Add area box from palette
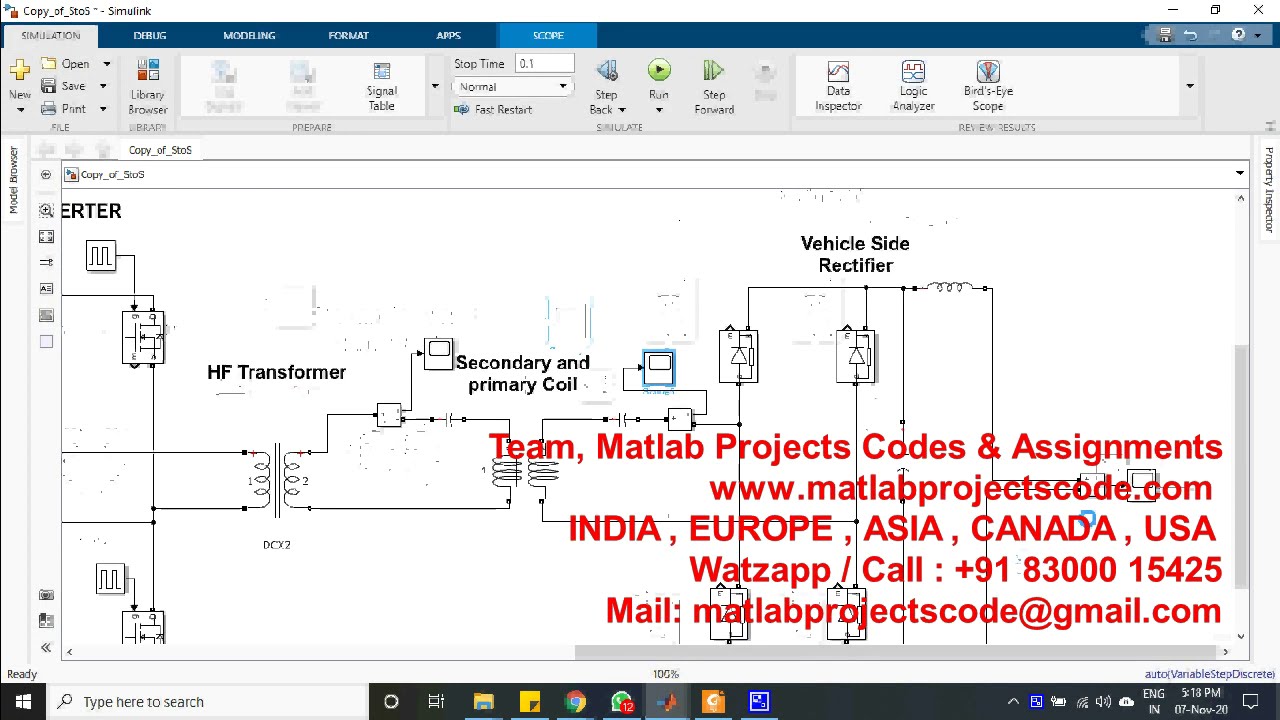The width and height of the screenshot is (1280, 720). [x=46, y=342]
